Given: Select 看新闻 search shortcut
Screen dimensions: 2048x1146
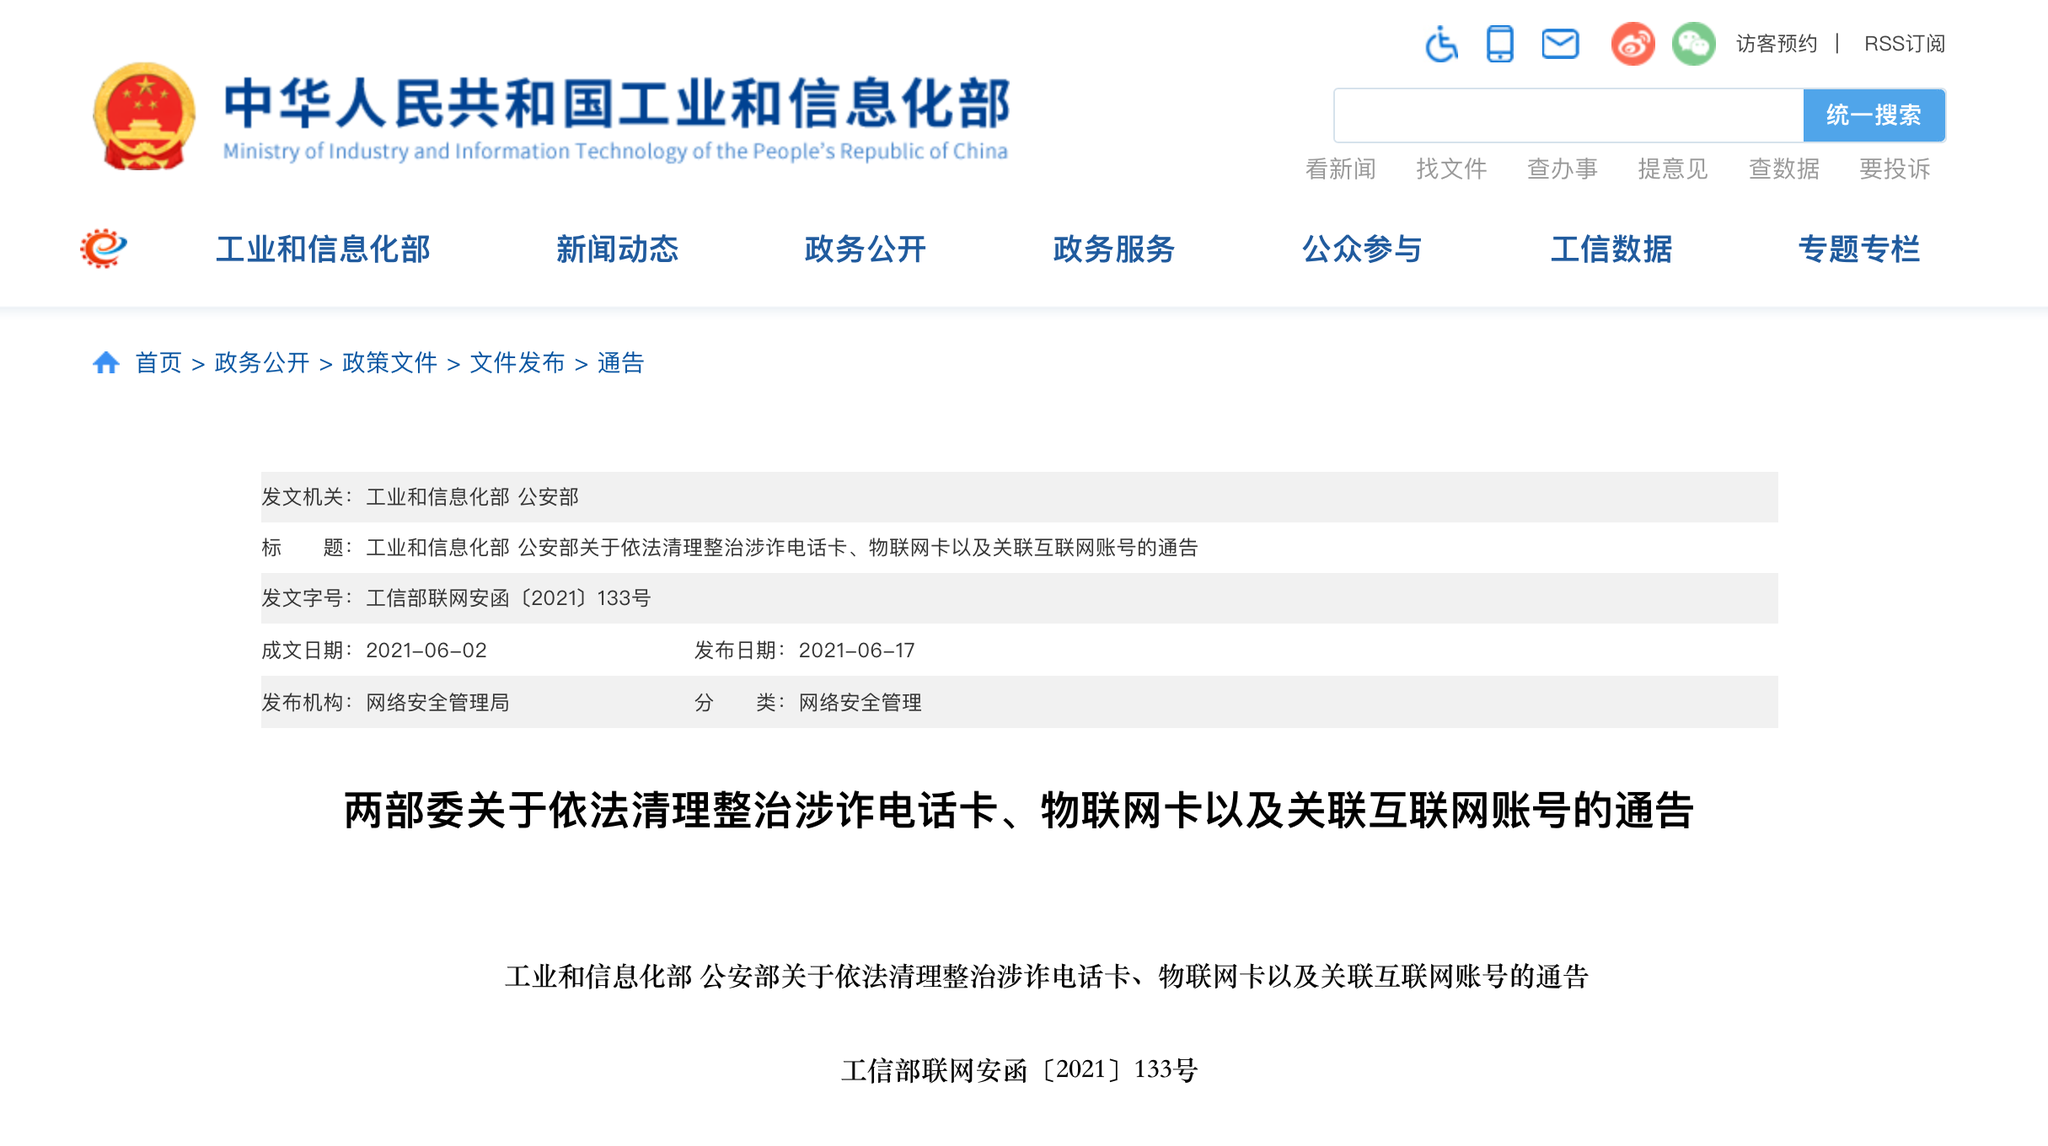Looking at the screenshot, I should pyautogui.click(x=1341, y=169).
